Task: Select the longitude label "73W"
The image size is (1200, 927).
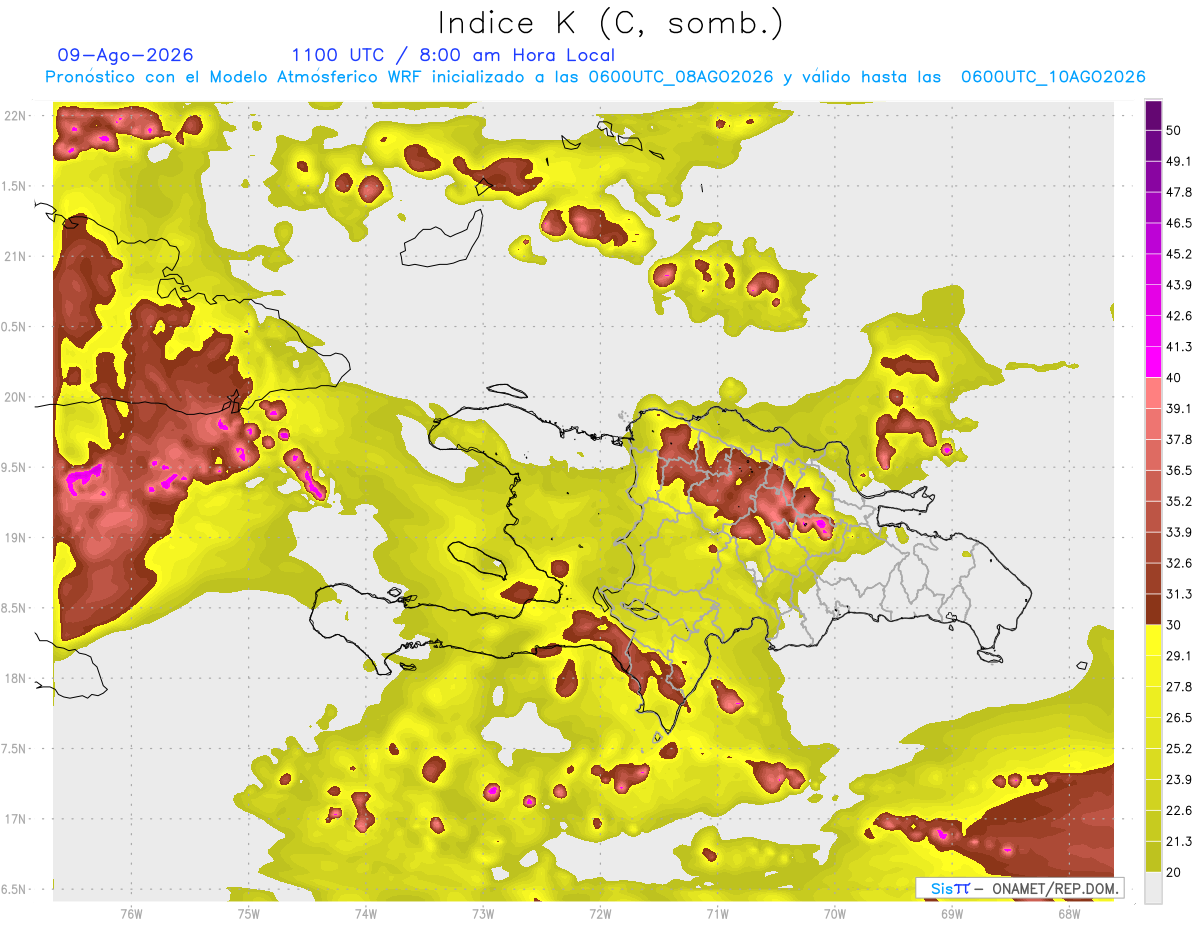Action: pos(483,914)
